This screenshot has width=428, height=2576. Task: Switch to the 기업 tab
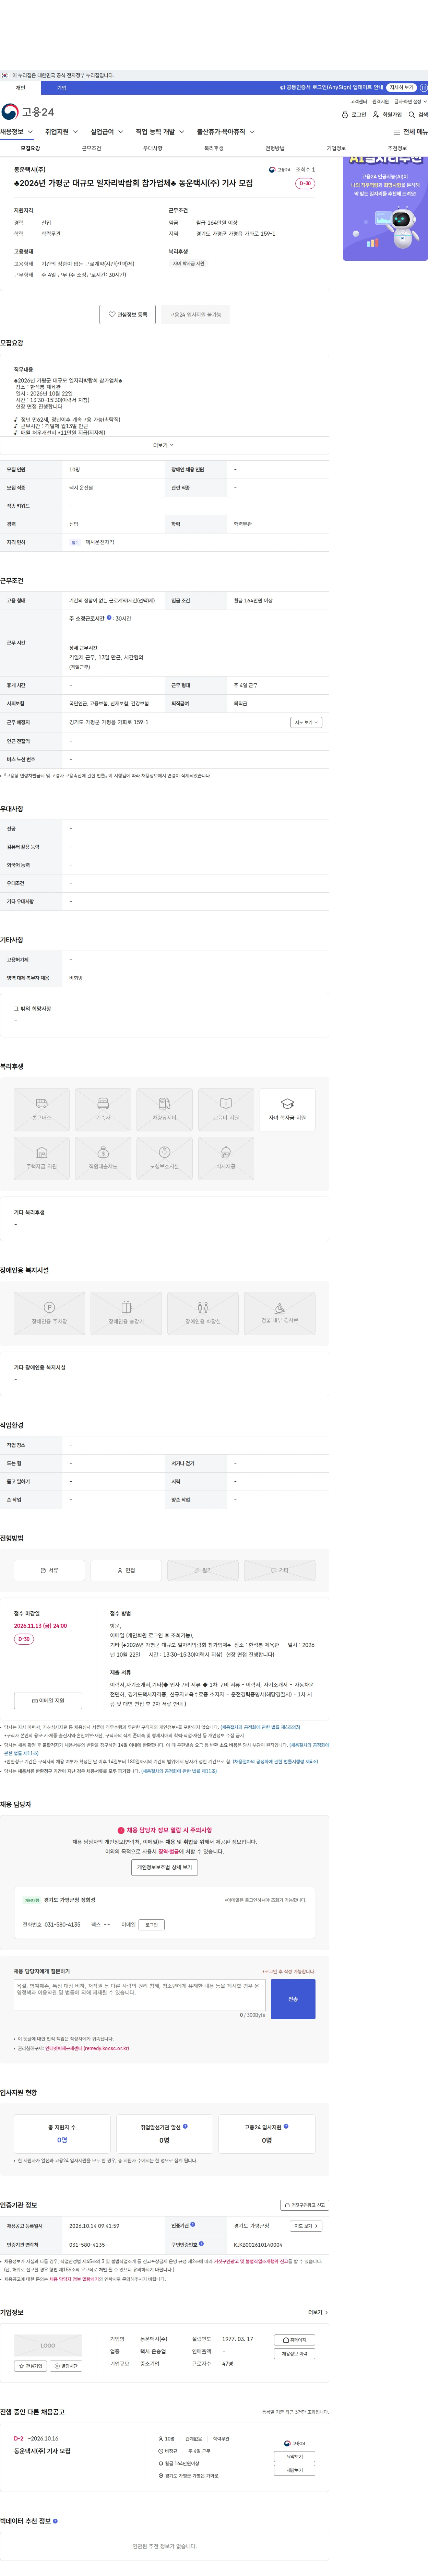pos(61,88)
